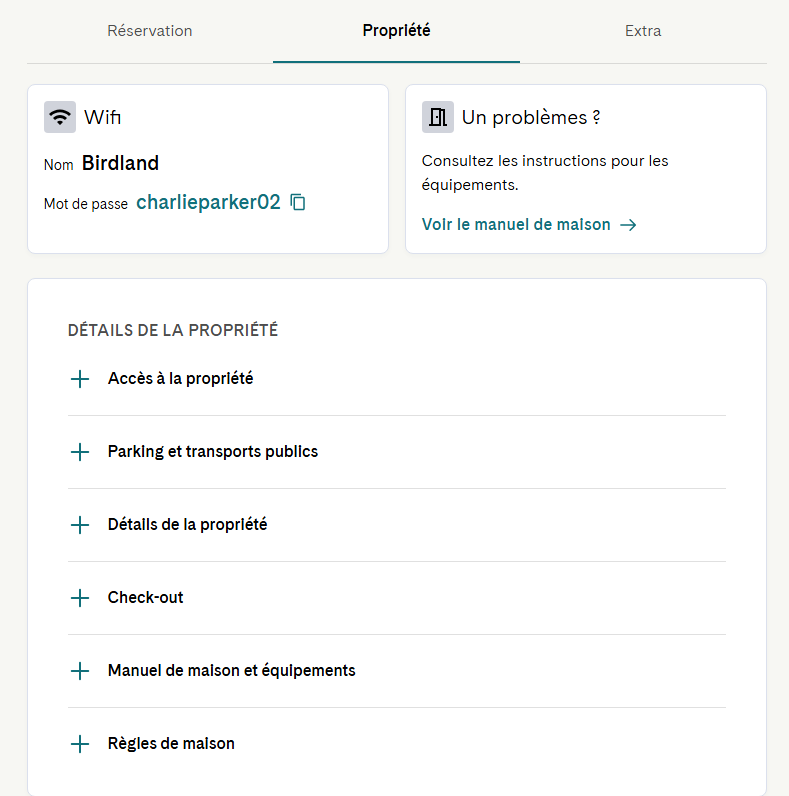This screenshot has width=789, height=796.
Task: Click the plus icon for Règles de maison
Action: [80, 744]
